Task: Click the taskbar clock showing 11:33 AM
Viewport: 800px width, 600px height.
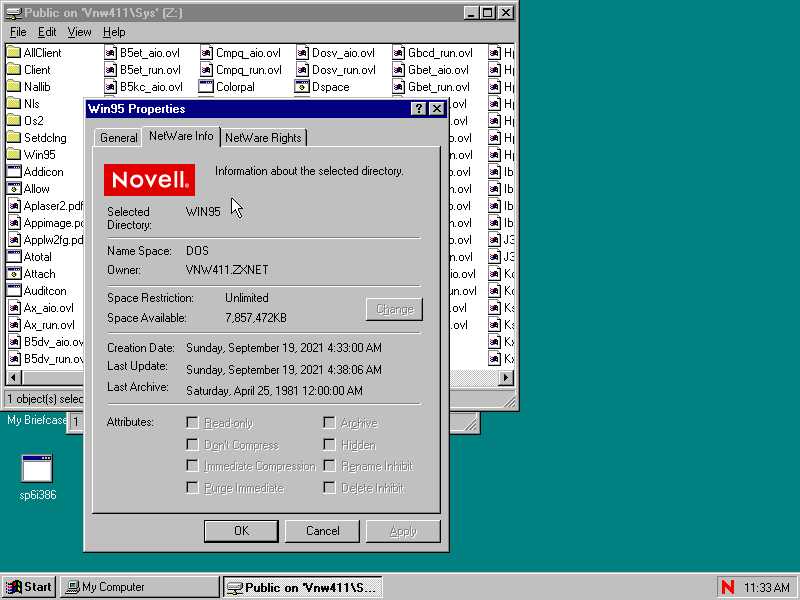Action: pyautogui.click(x=766, y=588)
